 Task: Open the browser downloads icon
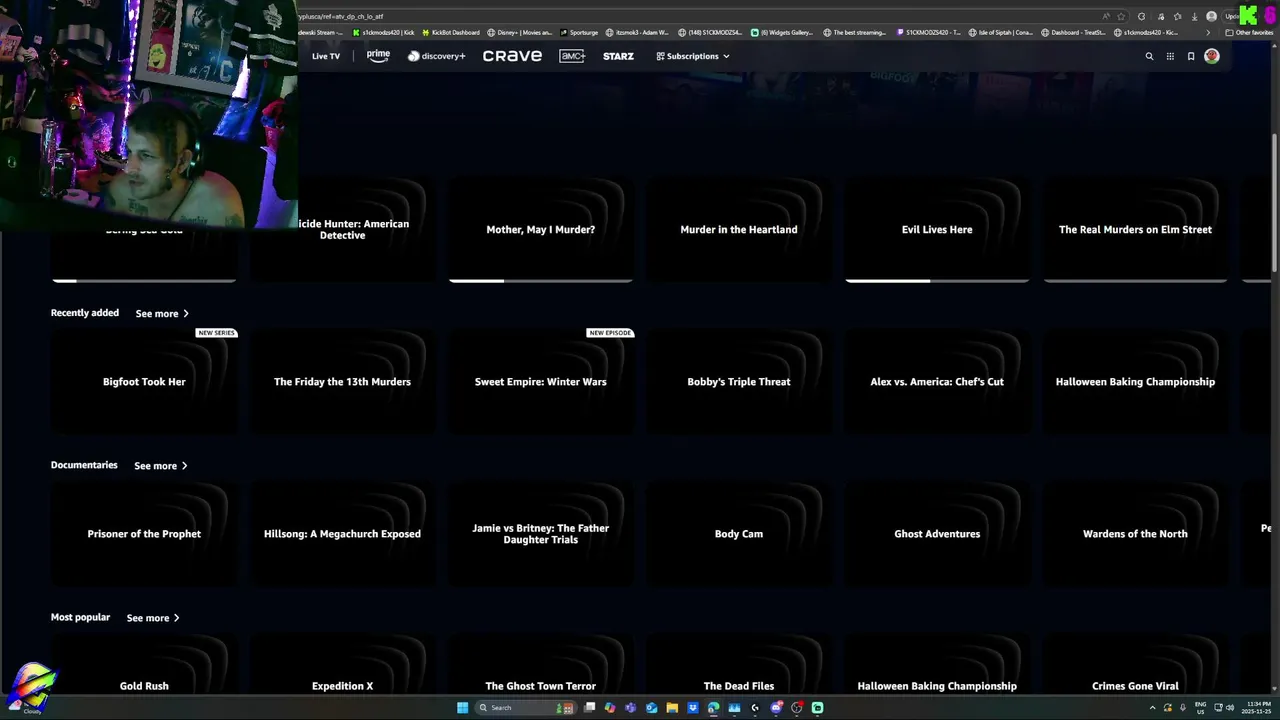1194,16
